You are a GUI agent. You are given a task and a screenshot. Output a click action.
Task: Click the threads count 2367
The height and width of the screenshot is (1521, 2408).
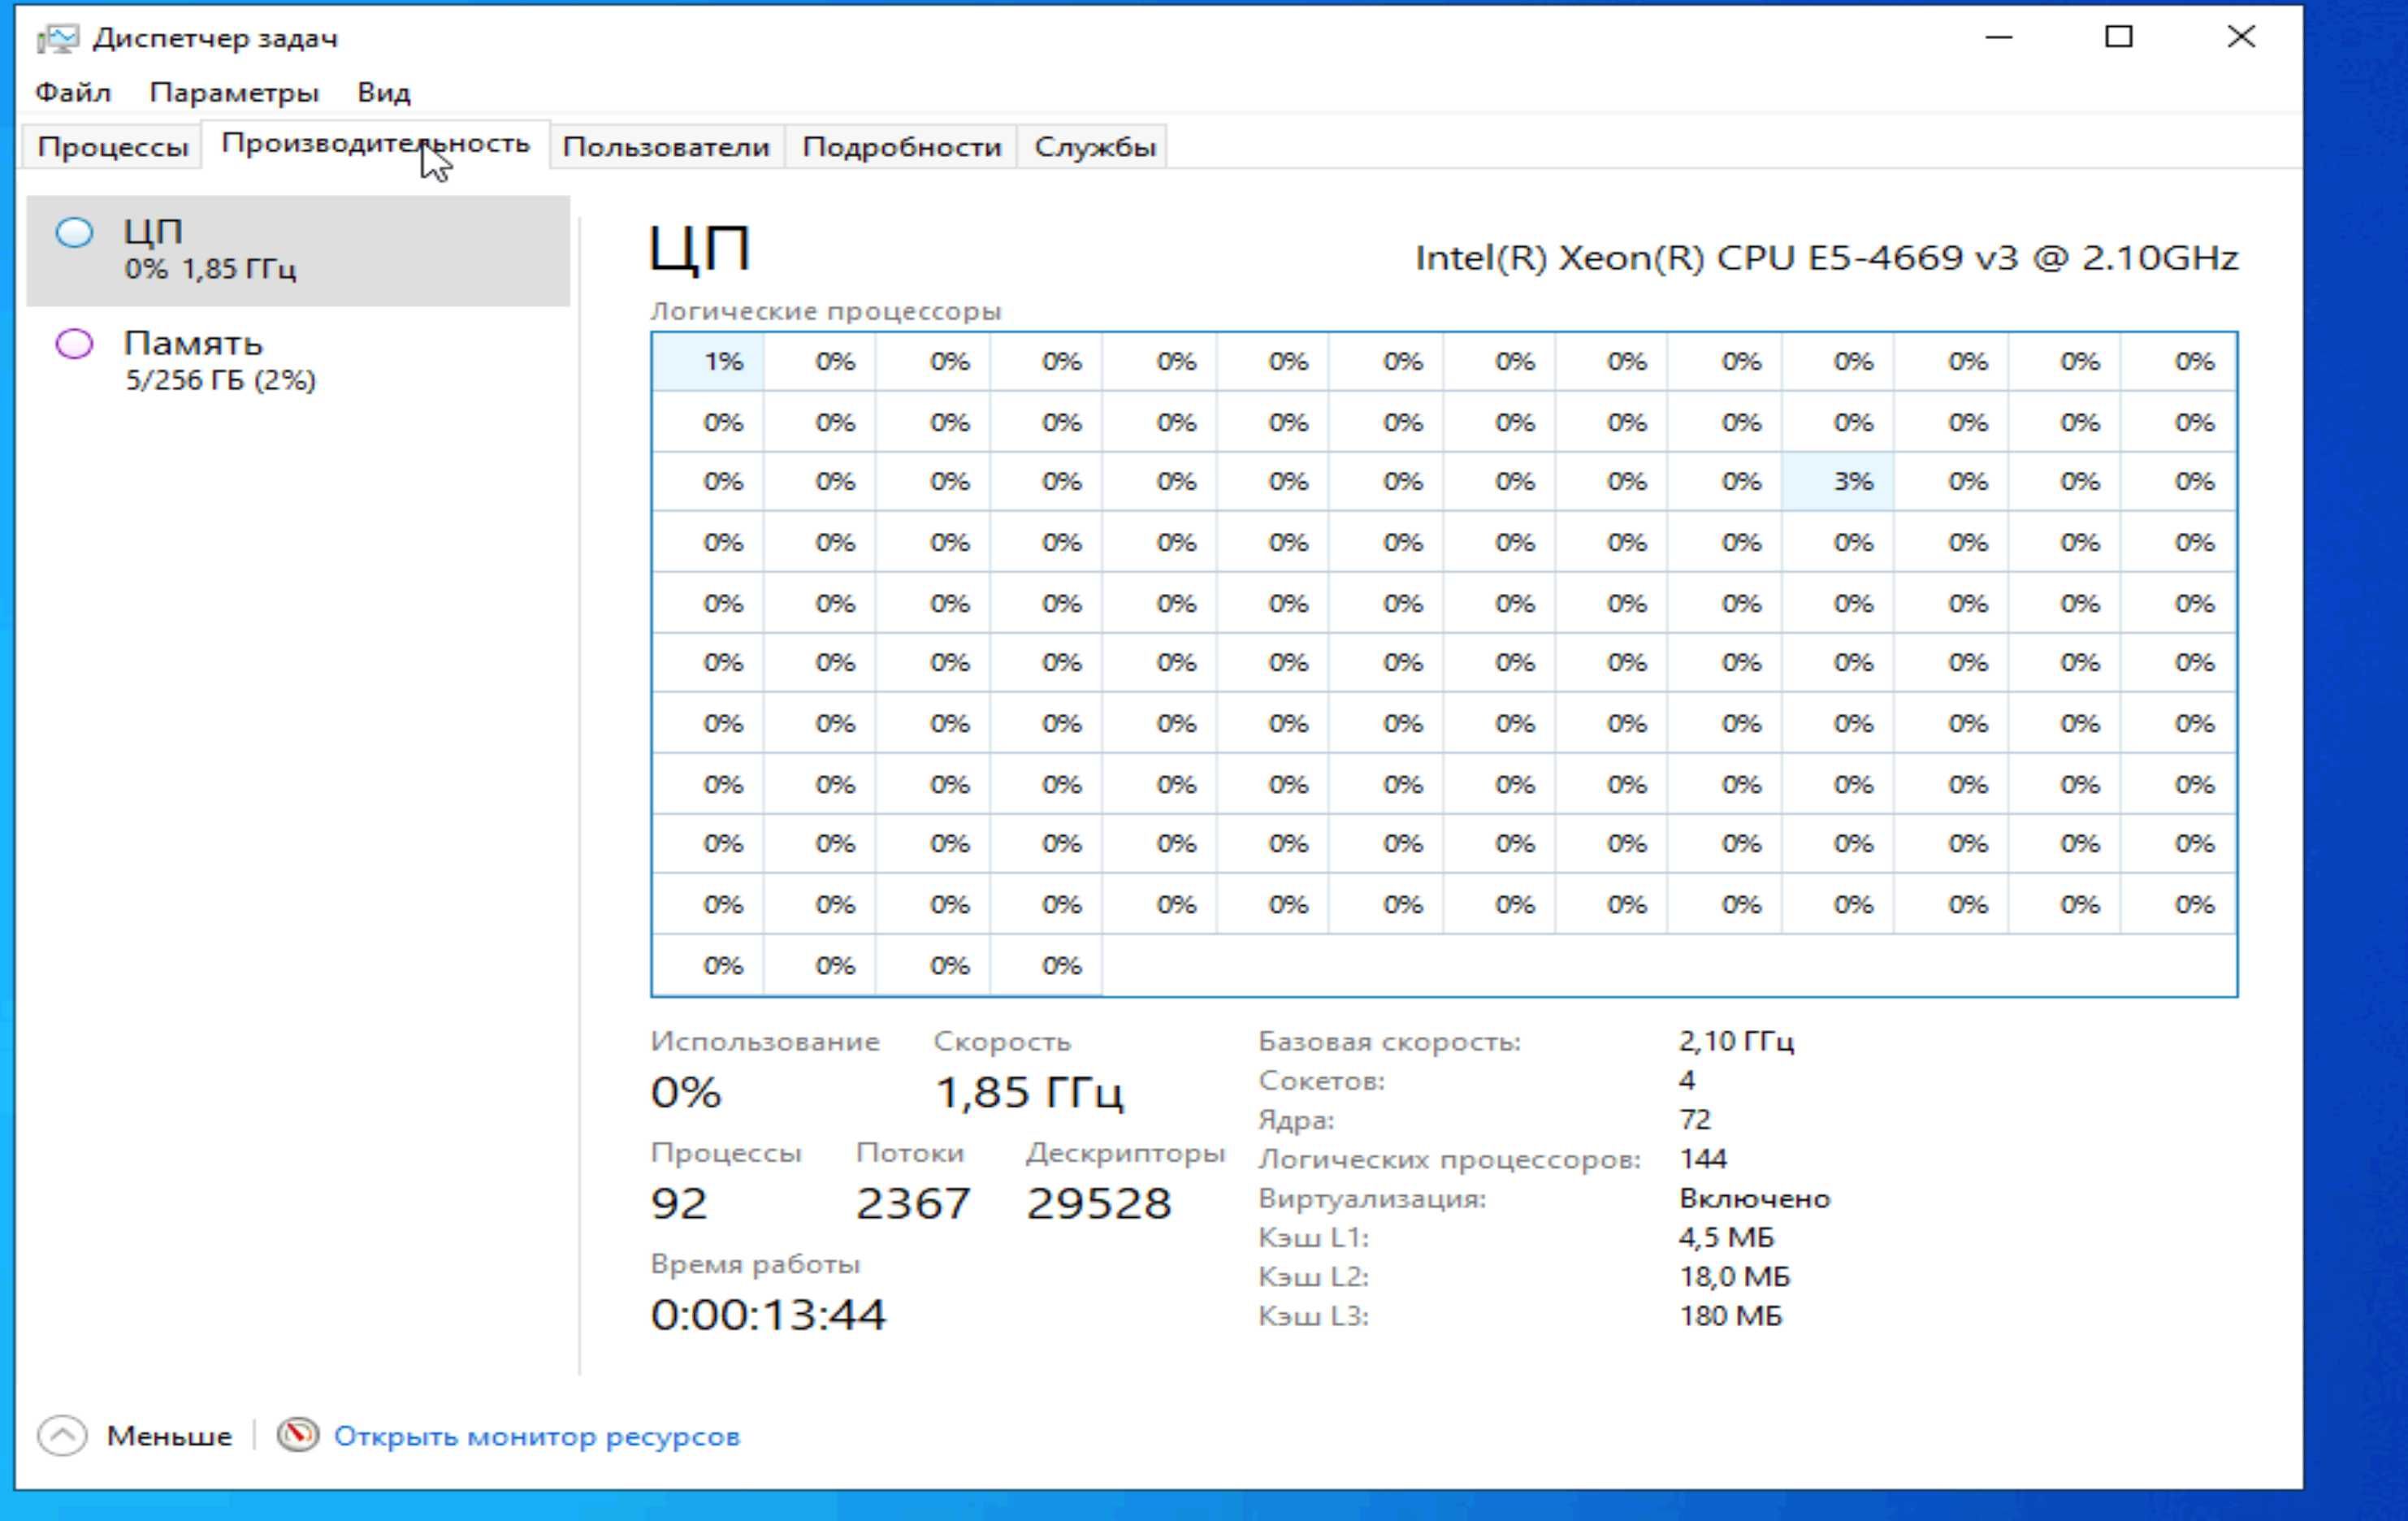coord(913,1203)
